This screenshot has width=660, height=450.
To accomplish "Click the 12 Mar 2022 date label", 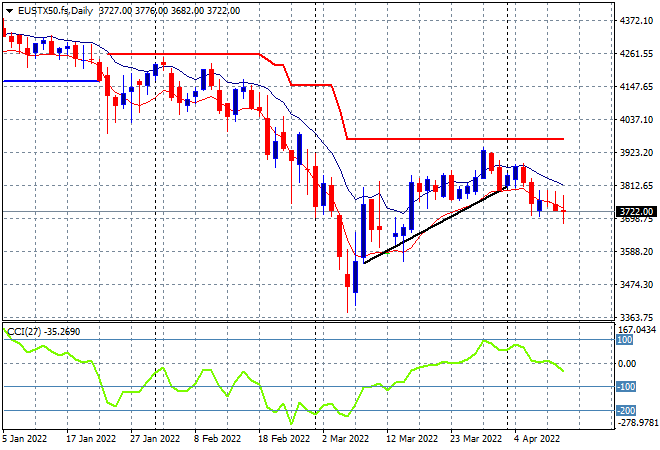I will tap(412, 439).
